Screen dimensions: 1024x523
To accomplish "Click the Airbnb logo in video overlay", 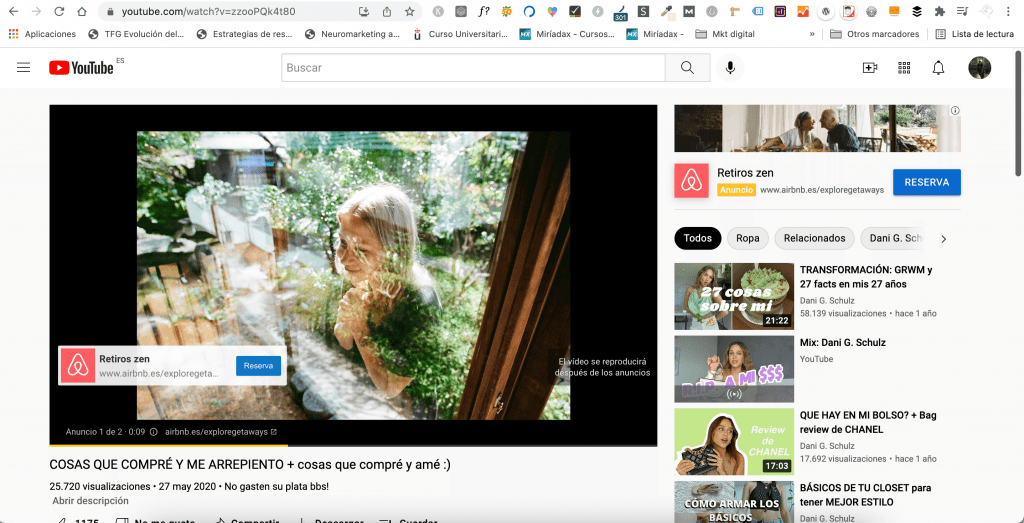I will coord(78,366).
